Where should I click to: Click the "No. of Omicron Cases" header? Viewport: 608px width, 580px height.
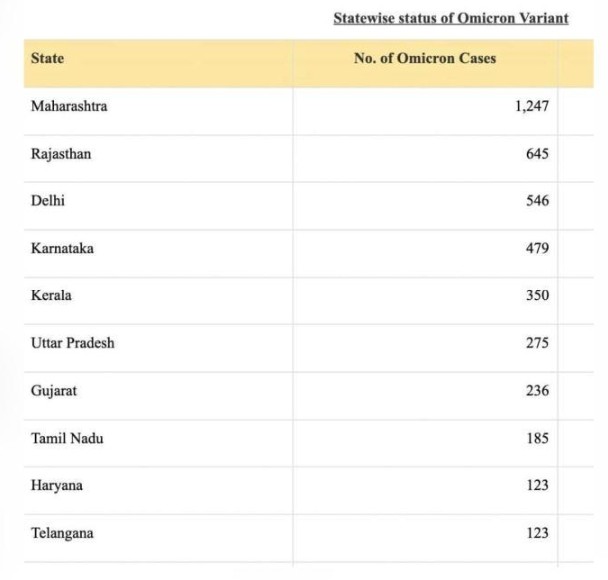pos(425,58)
